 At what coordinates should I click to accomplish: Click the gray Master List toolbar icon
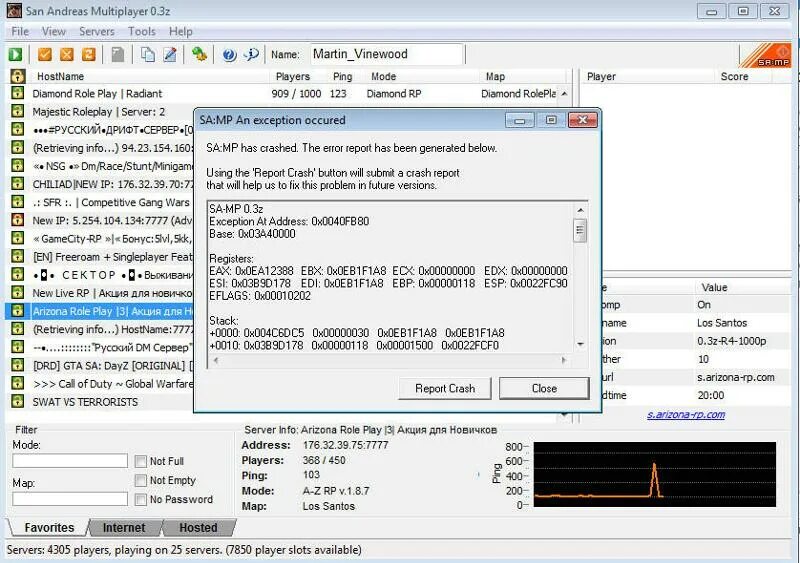118,54
